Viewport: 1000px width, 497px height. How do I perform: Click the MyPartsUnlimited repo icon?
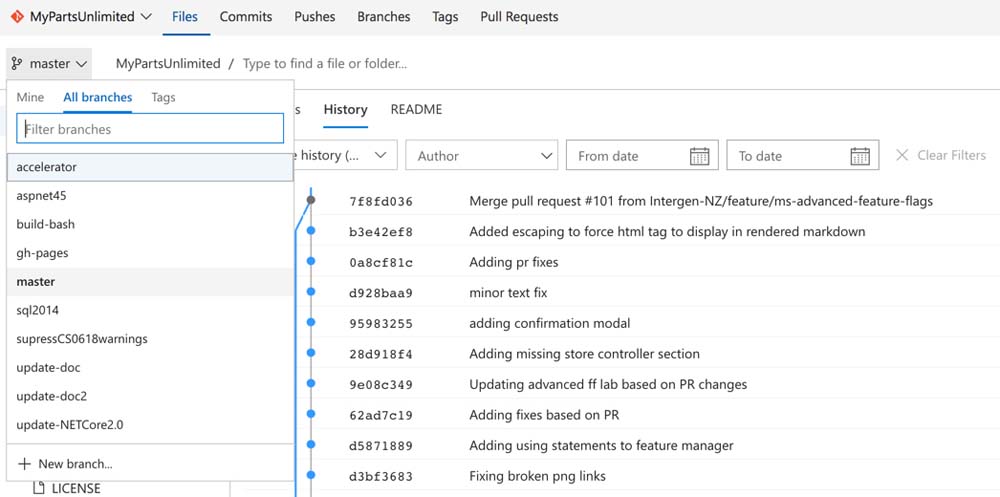click(17, 17)
